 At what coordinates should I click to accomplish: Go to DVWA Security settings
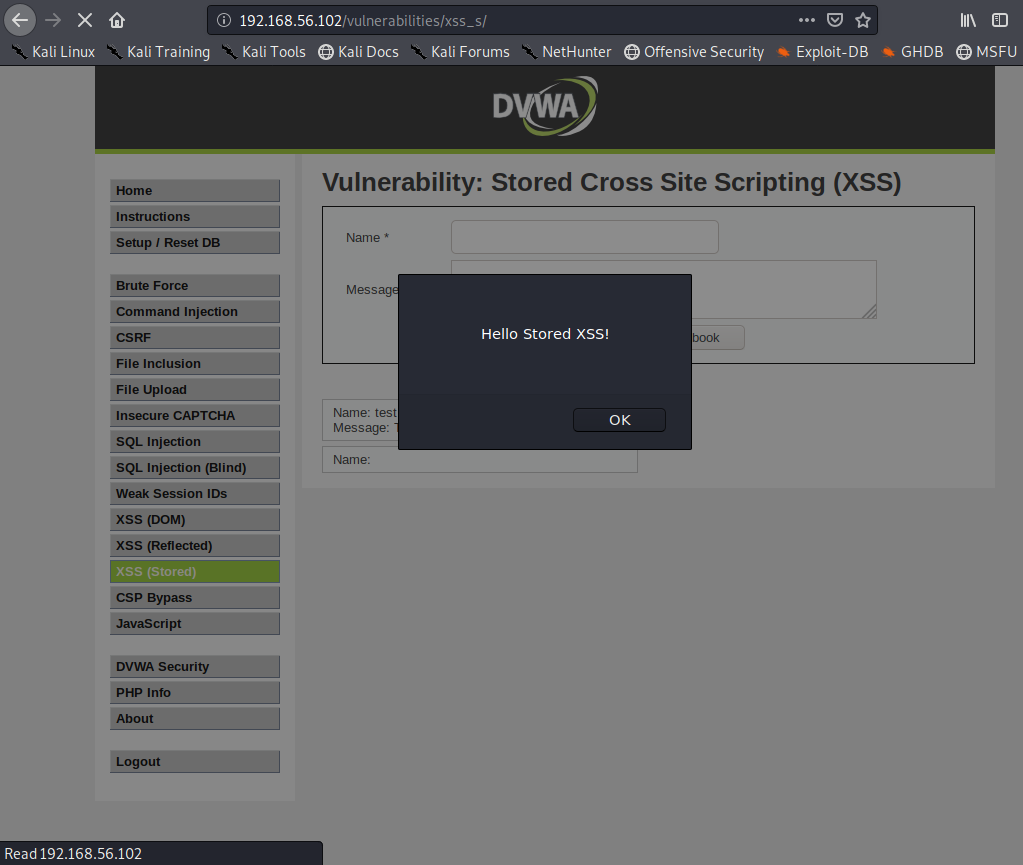[x=194, y=666]
